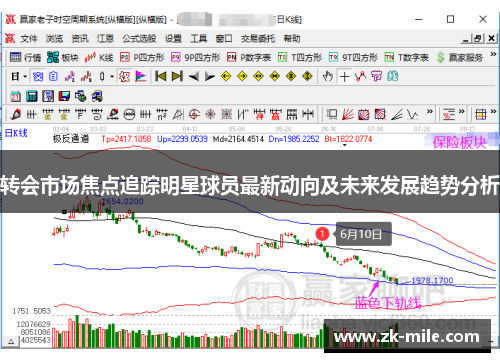Image resolution: width=500 pixels, height=362 pixels.
Task: Click the n² time grid icon
Action: pos(162,115)
